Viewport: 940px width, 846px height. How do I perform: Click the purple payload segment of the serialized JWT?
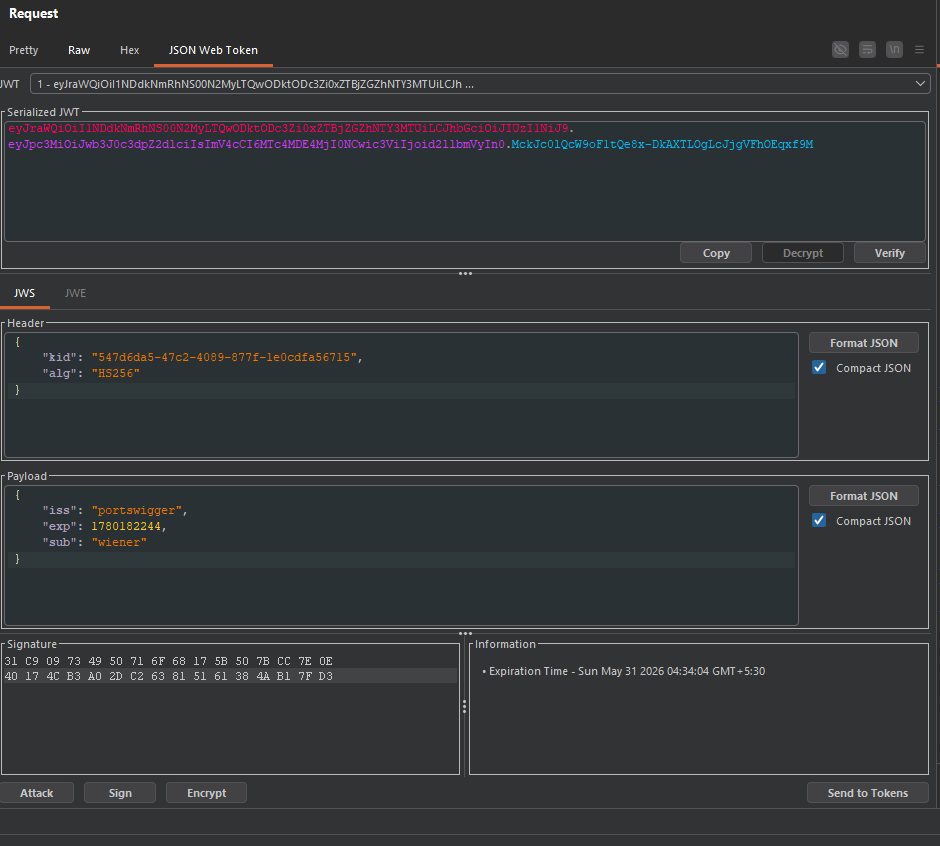(256, 144)
